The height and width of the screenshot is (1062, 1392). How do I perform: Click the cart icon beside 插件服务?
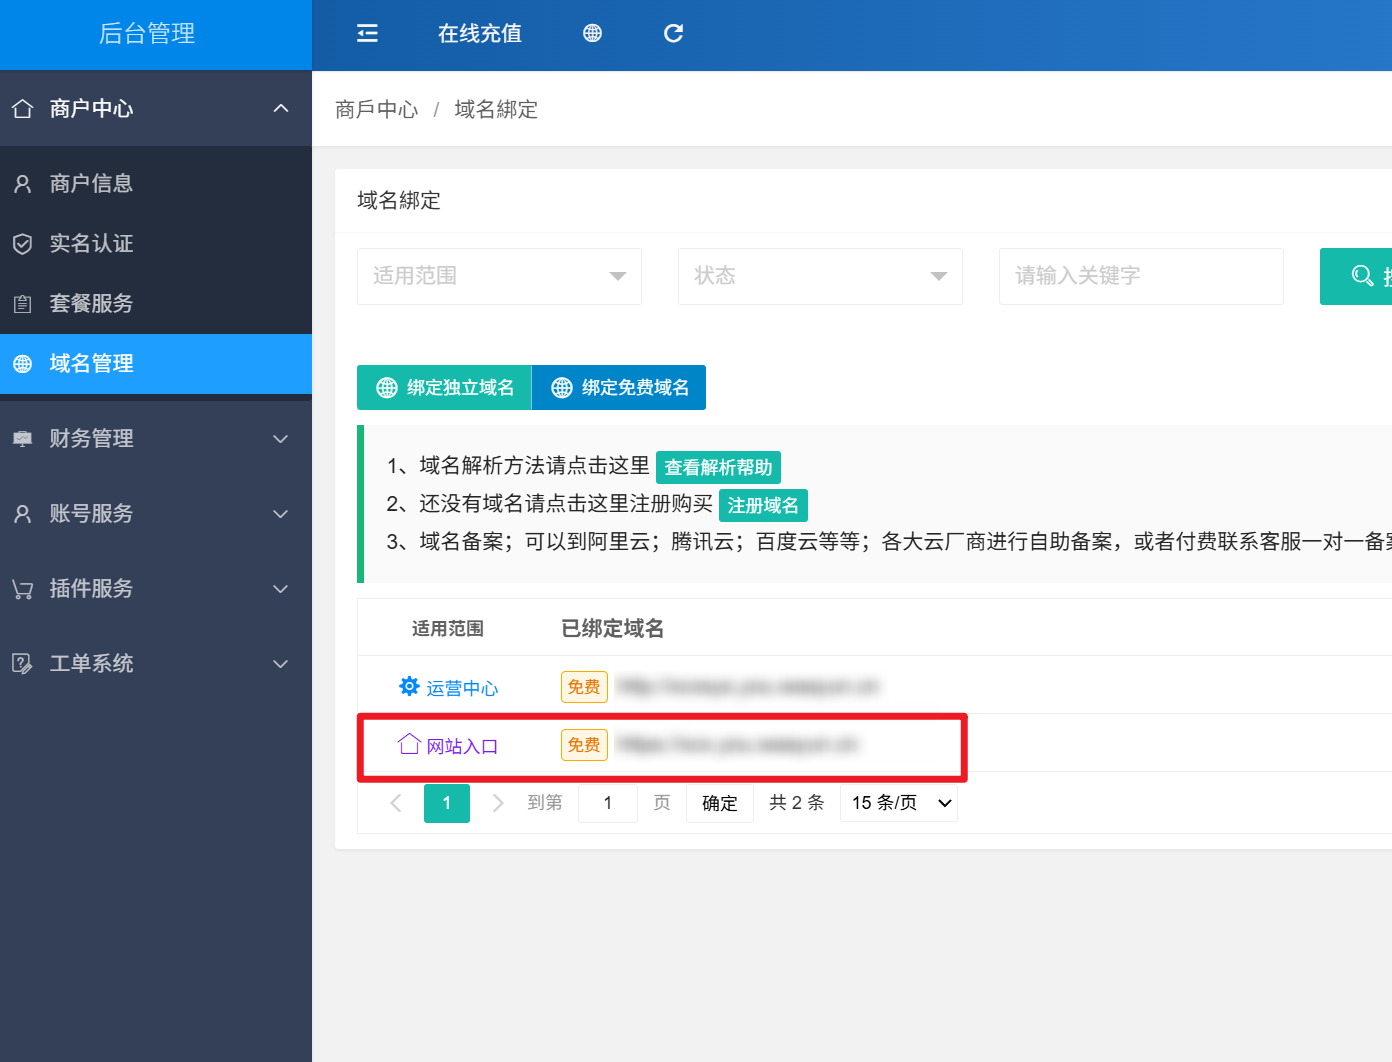point(23,589)
